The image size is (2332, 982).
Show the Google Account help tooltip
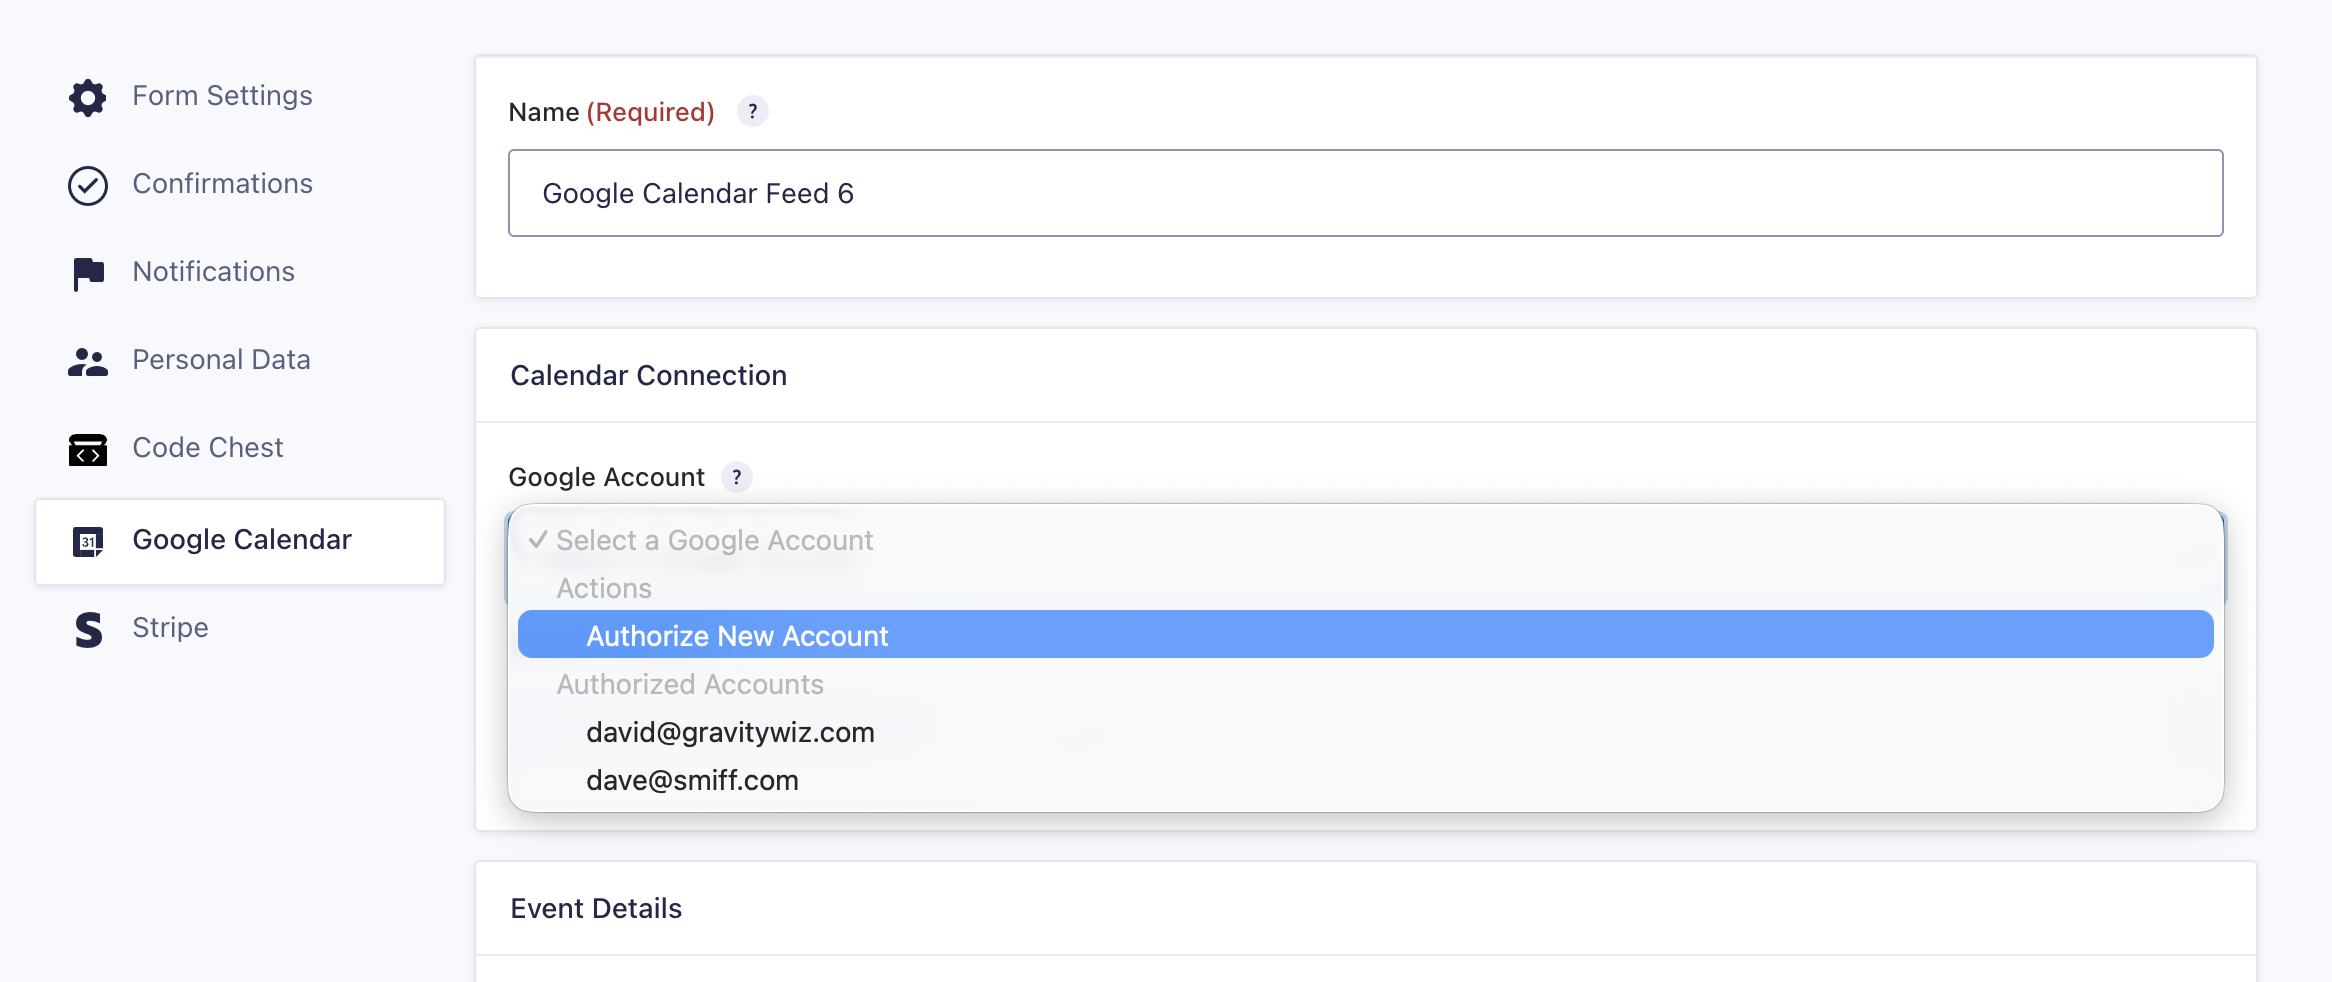[737, 477]
